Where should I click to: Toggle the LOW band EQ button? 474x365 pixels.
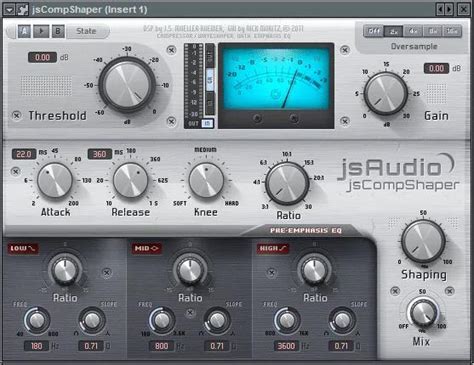point(23,248)
